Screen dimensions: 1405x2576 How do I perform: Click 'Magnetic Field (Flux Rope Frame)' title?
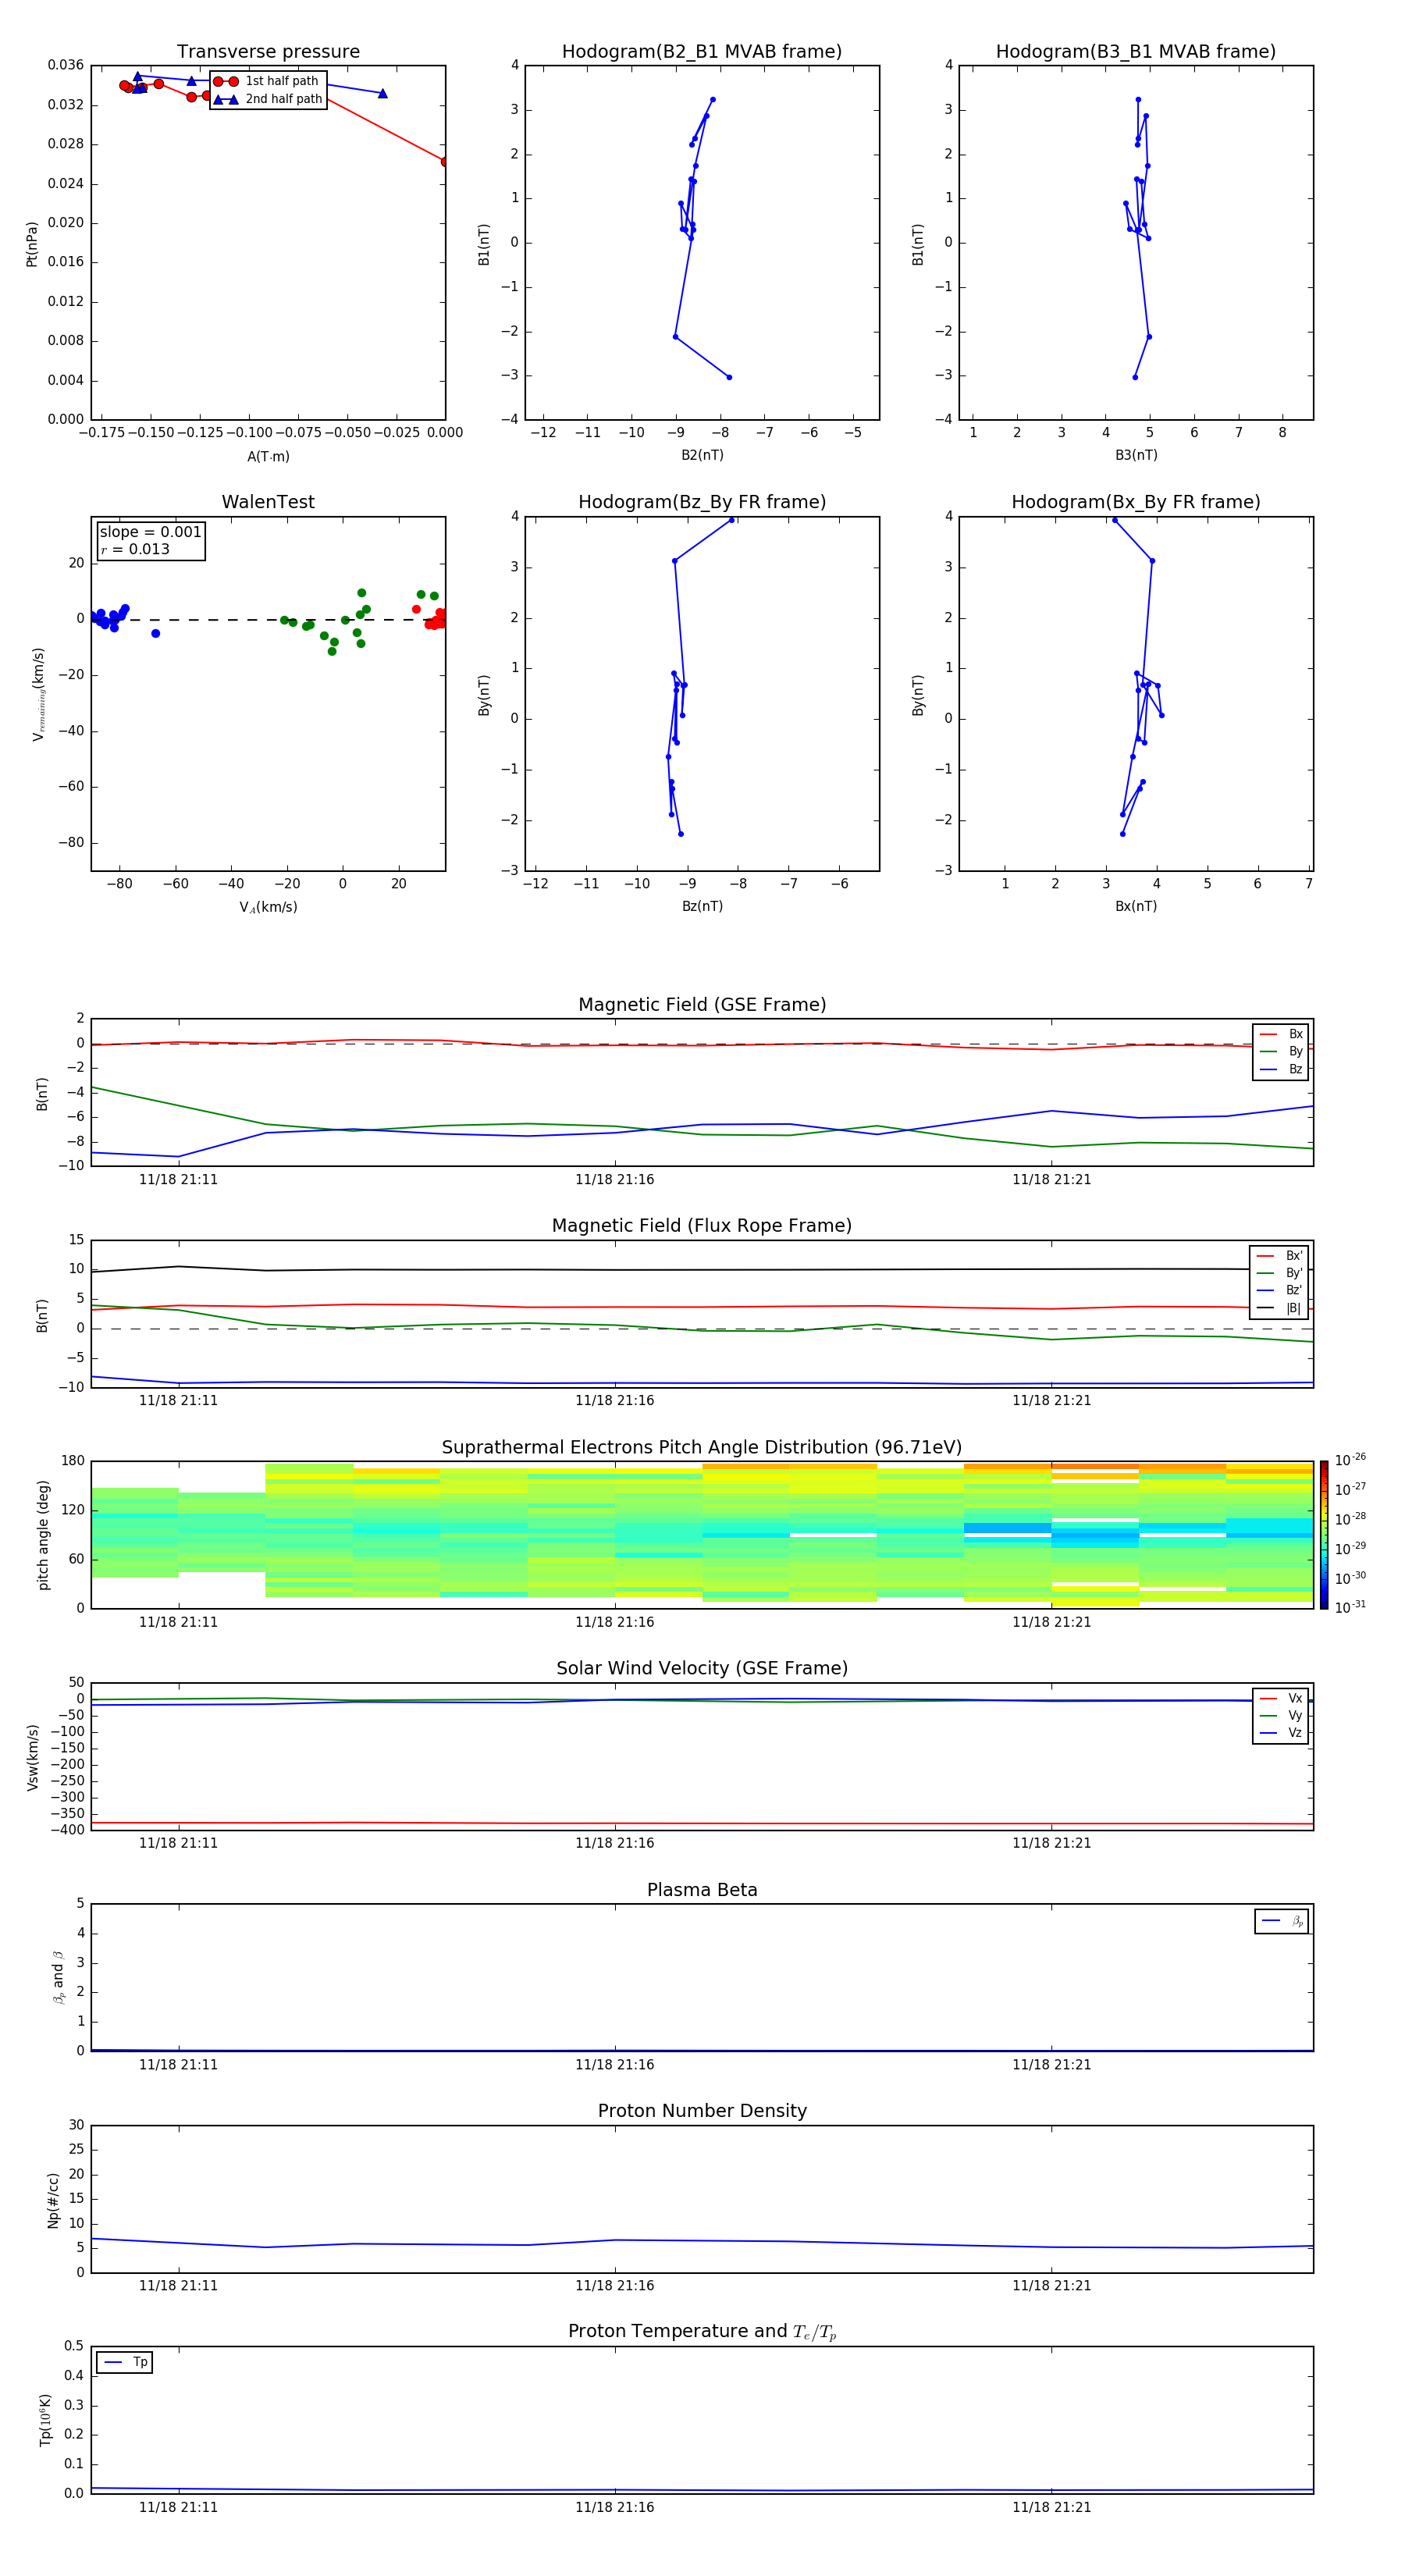coord(702,1226)
